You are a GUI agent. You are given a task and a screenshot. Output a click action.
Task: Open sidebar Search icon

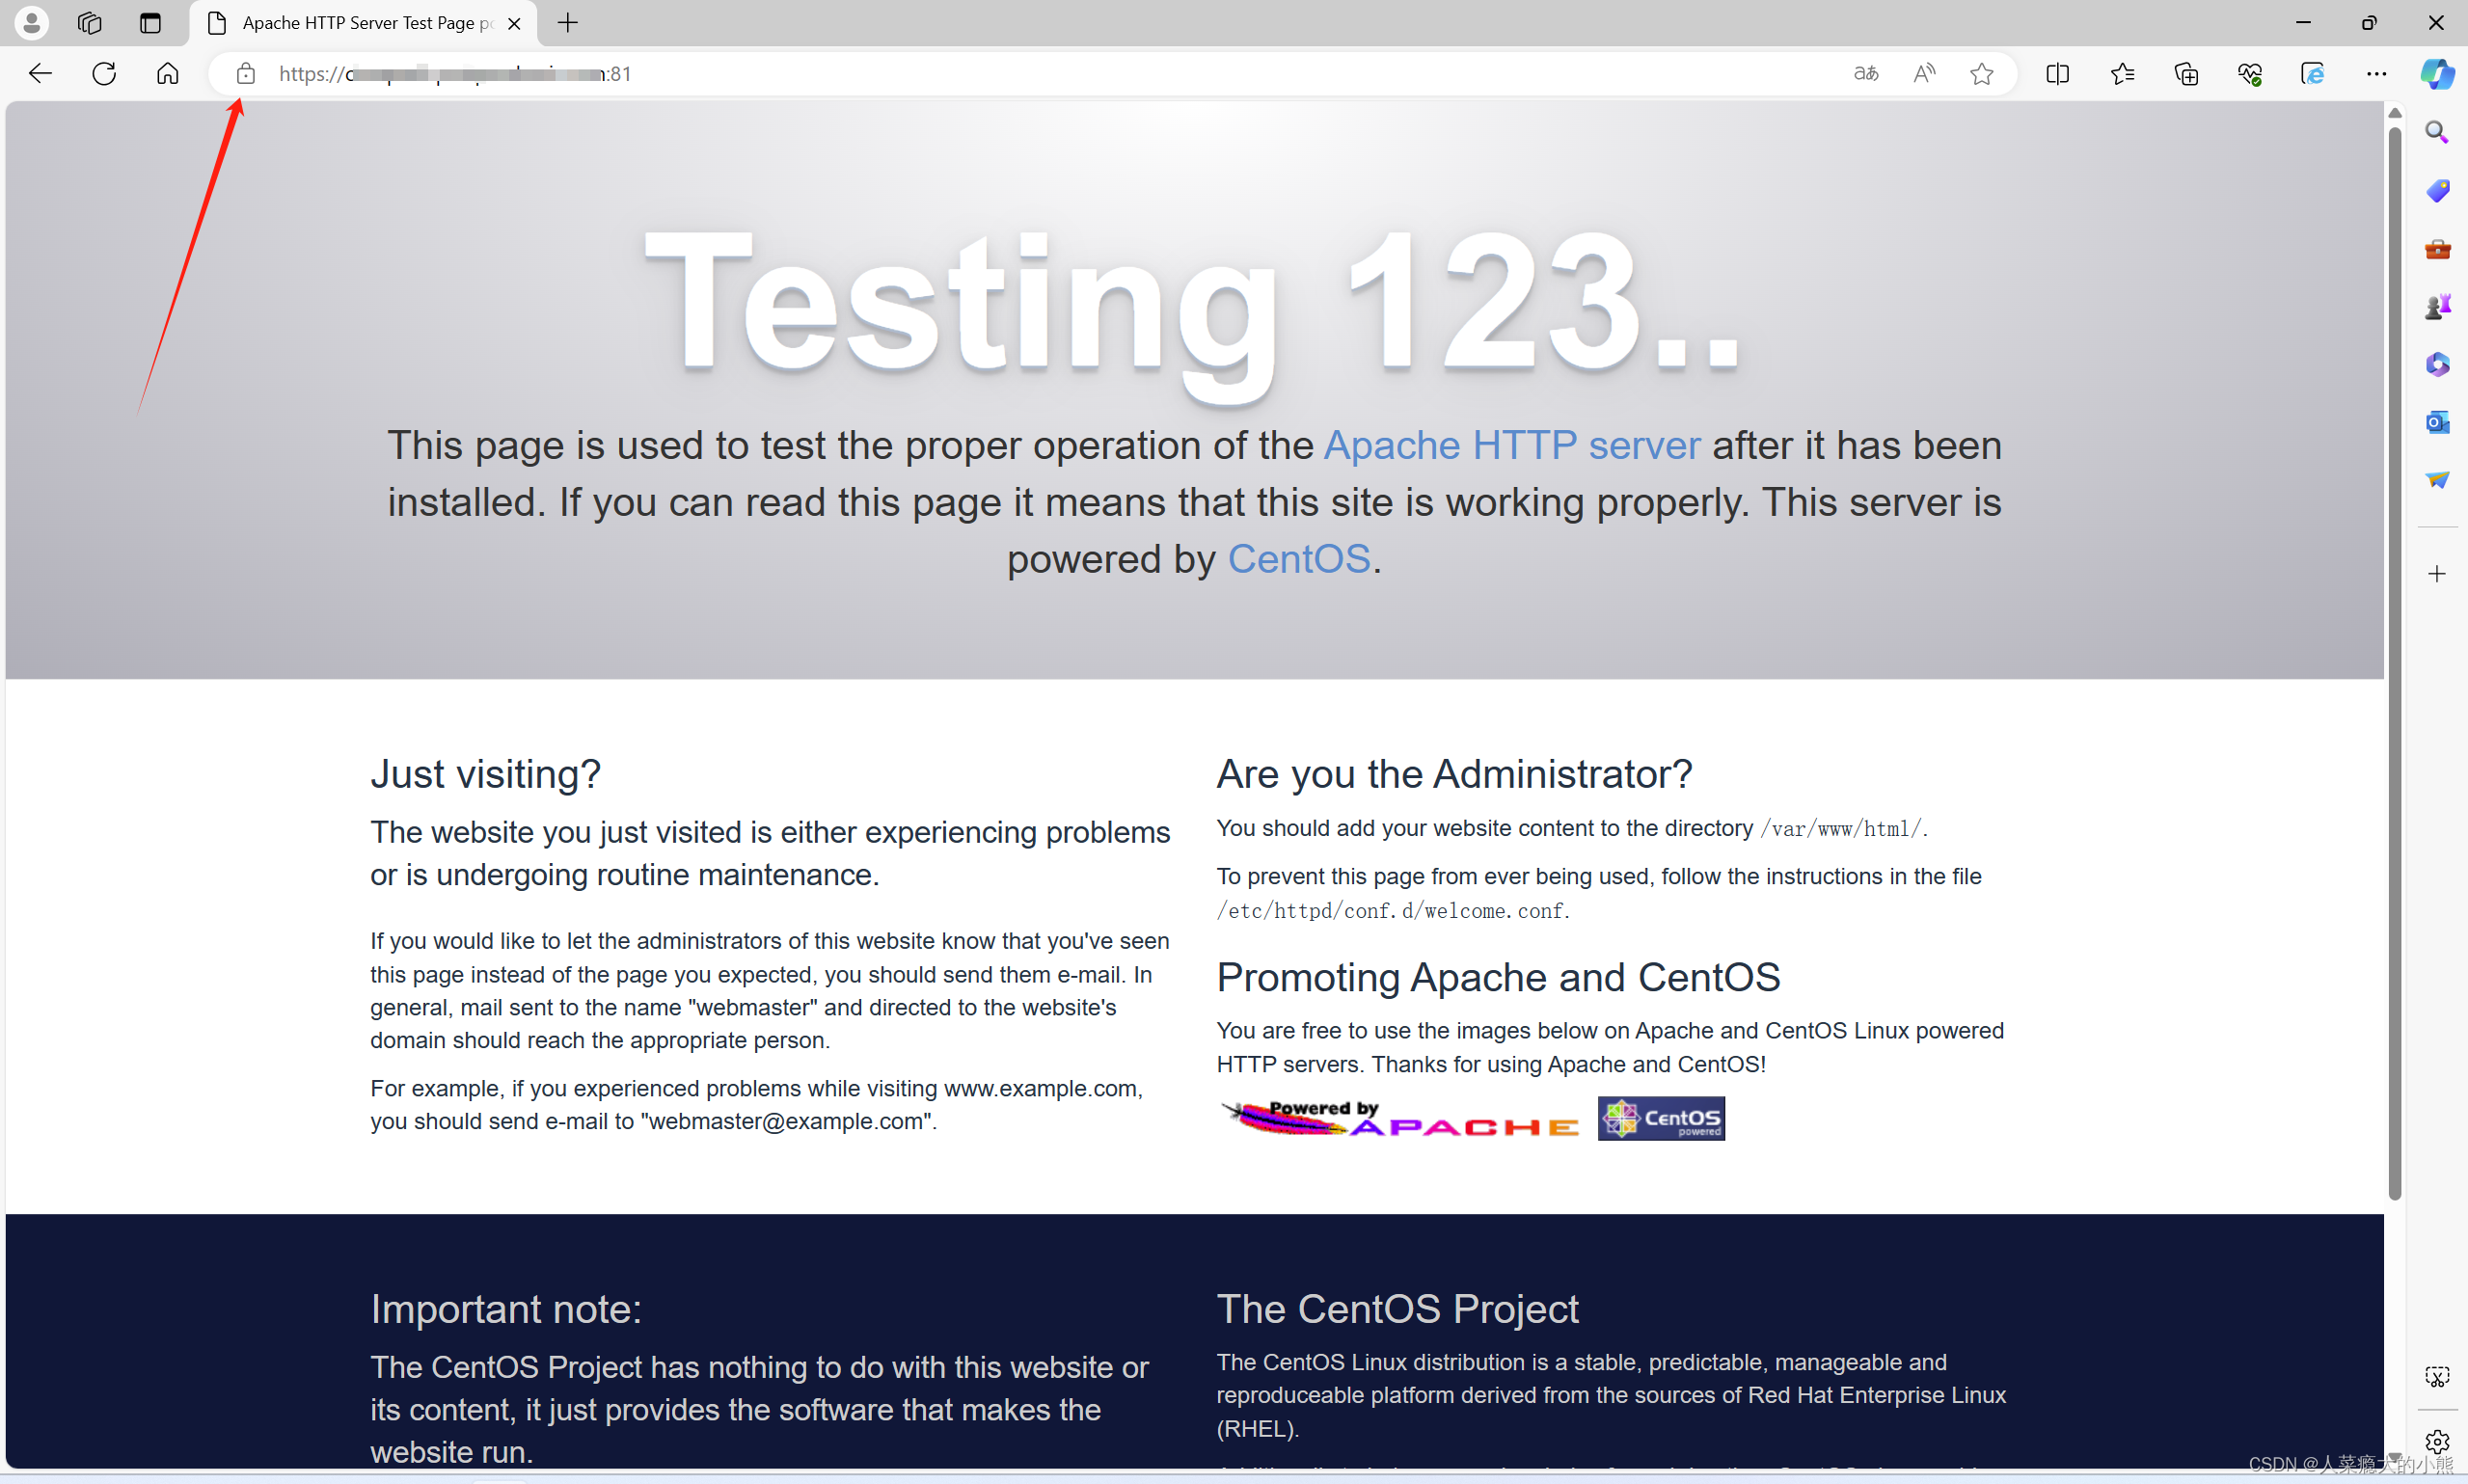coord(2437,132)
